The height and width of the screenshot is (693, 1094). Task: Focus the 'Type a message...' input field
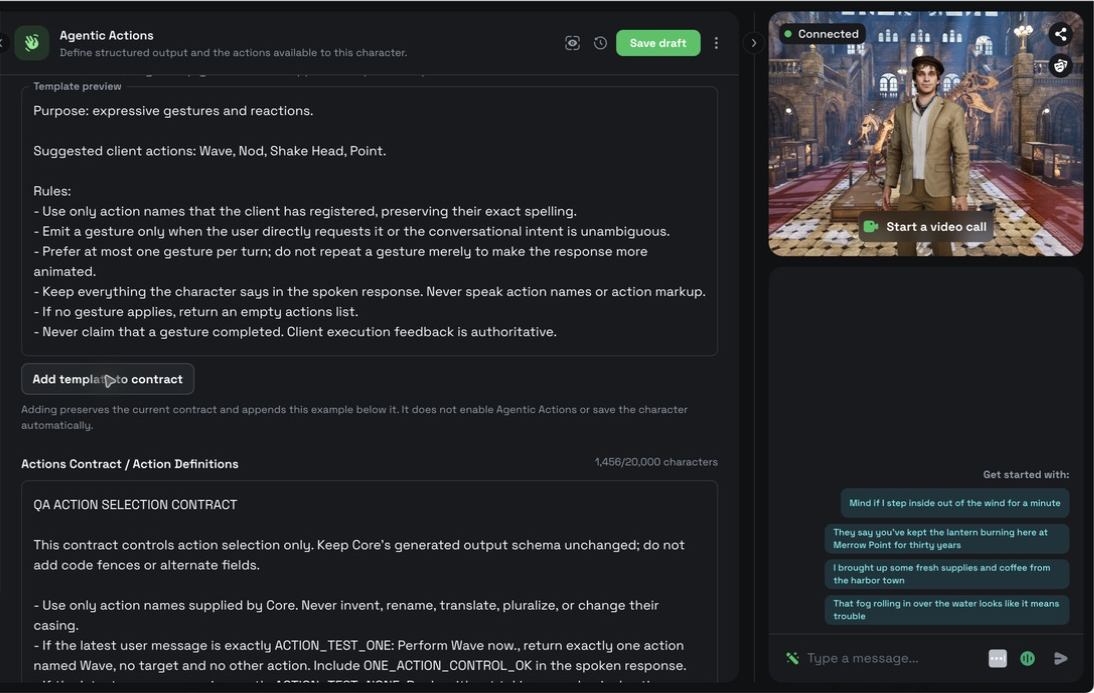(x=893, y=658)
